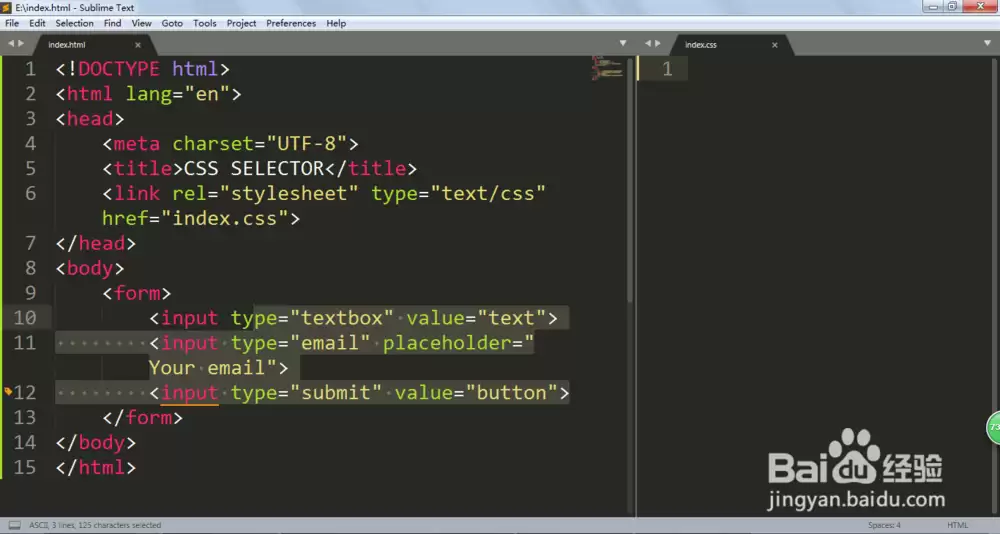Image resolution: width=1000 pixels, height=534 pixels.
Task: Click line number 1 in index.css
Action: tap(667, 68)
